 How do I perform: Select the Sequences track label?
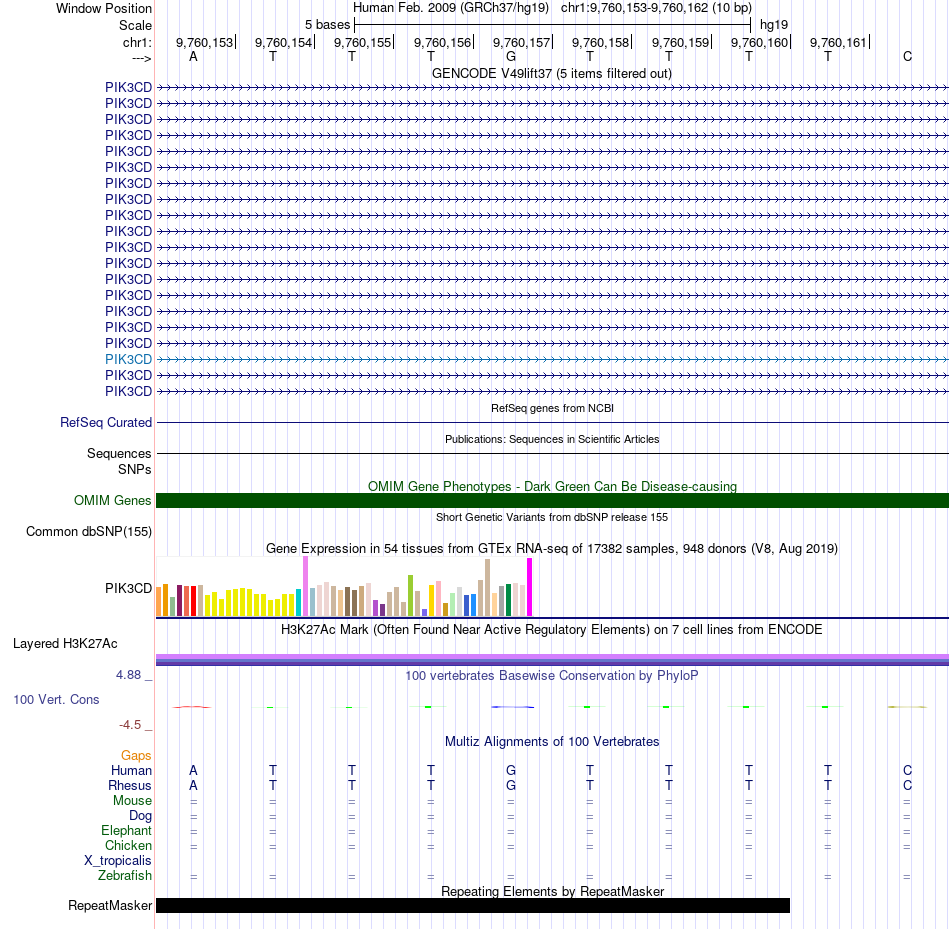[119, 453]
